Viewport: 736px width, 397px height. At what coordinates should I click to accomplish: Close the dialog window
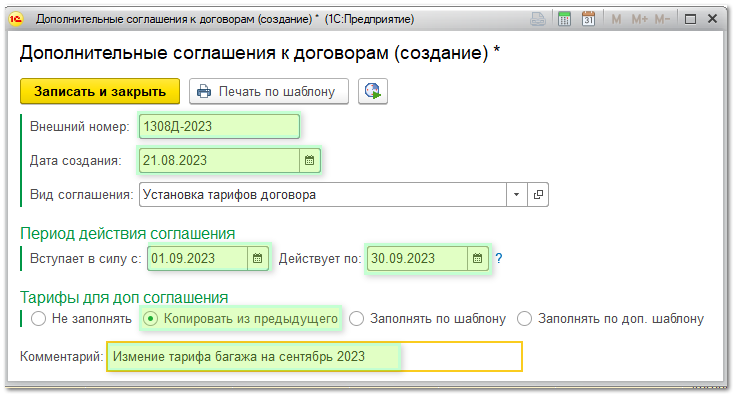pos(712,19)
